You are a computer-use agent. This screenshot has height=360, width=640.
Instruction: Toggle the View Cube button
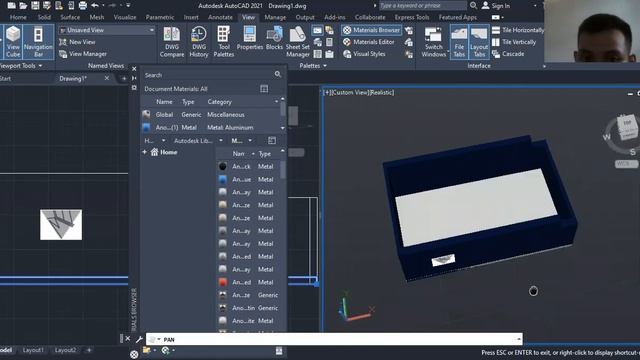click(x=13, y=42)
